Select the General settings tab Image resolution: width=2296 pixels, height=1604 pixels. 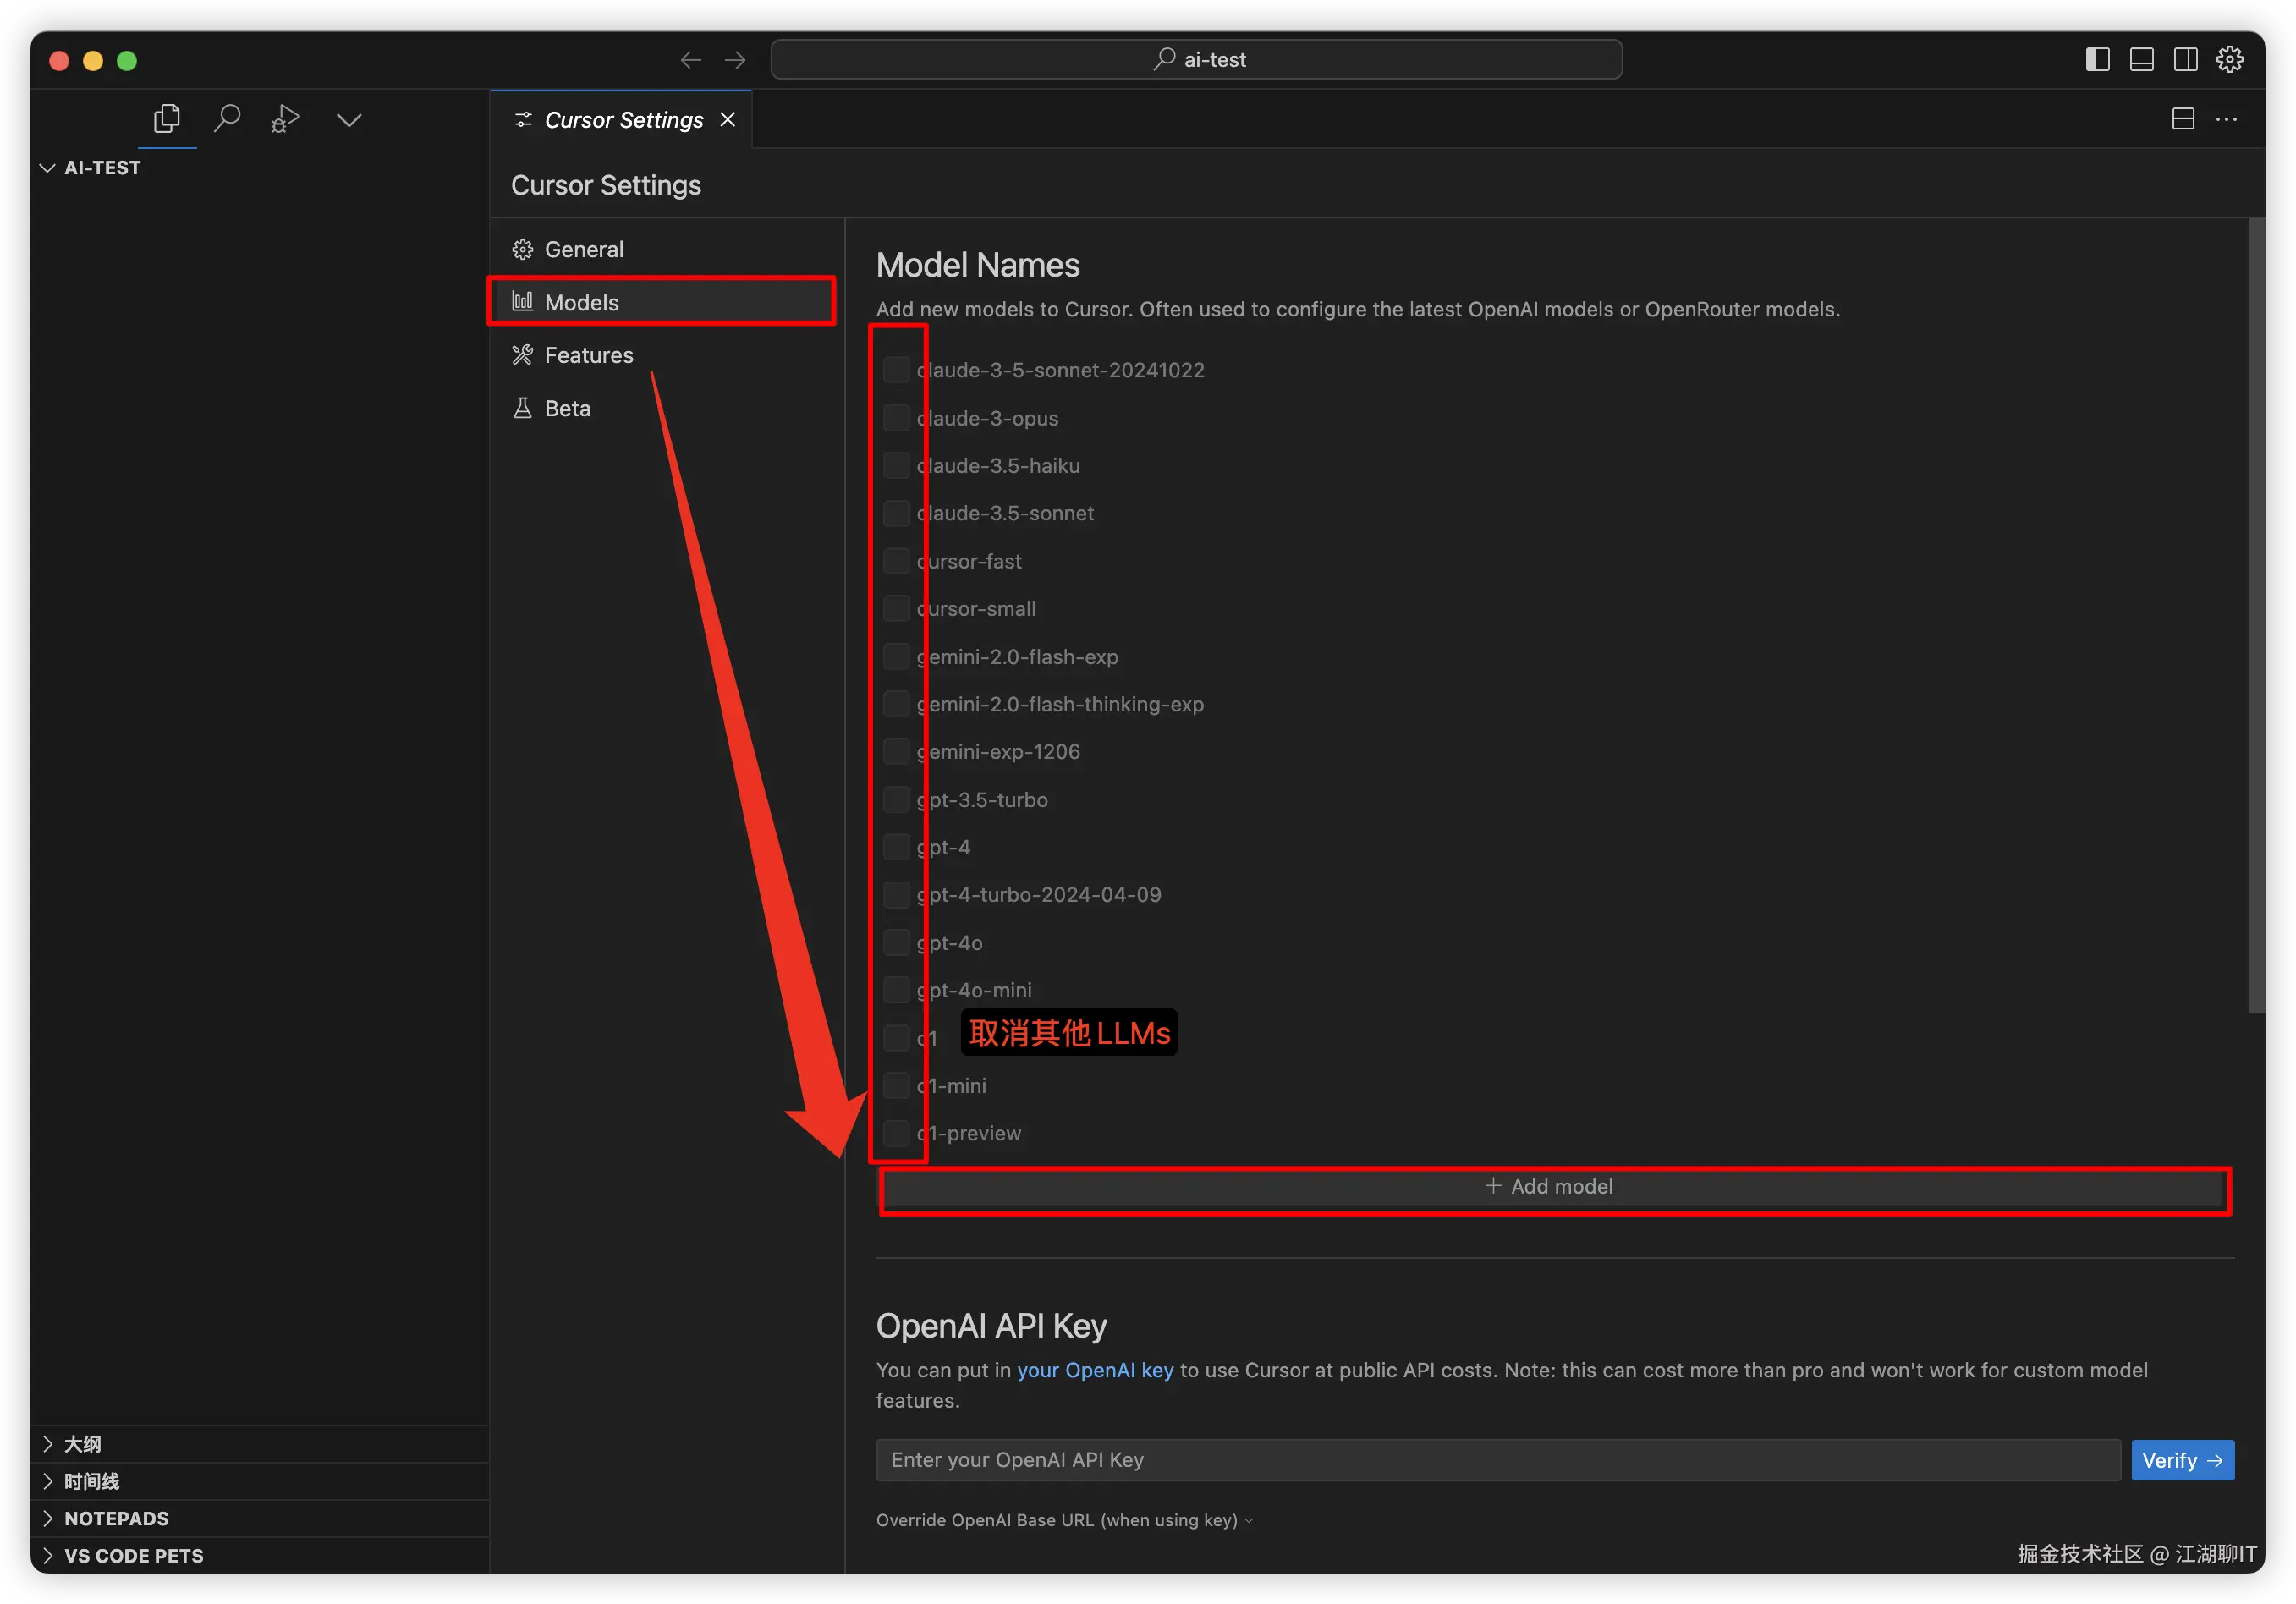(x=583, y=249)
